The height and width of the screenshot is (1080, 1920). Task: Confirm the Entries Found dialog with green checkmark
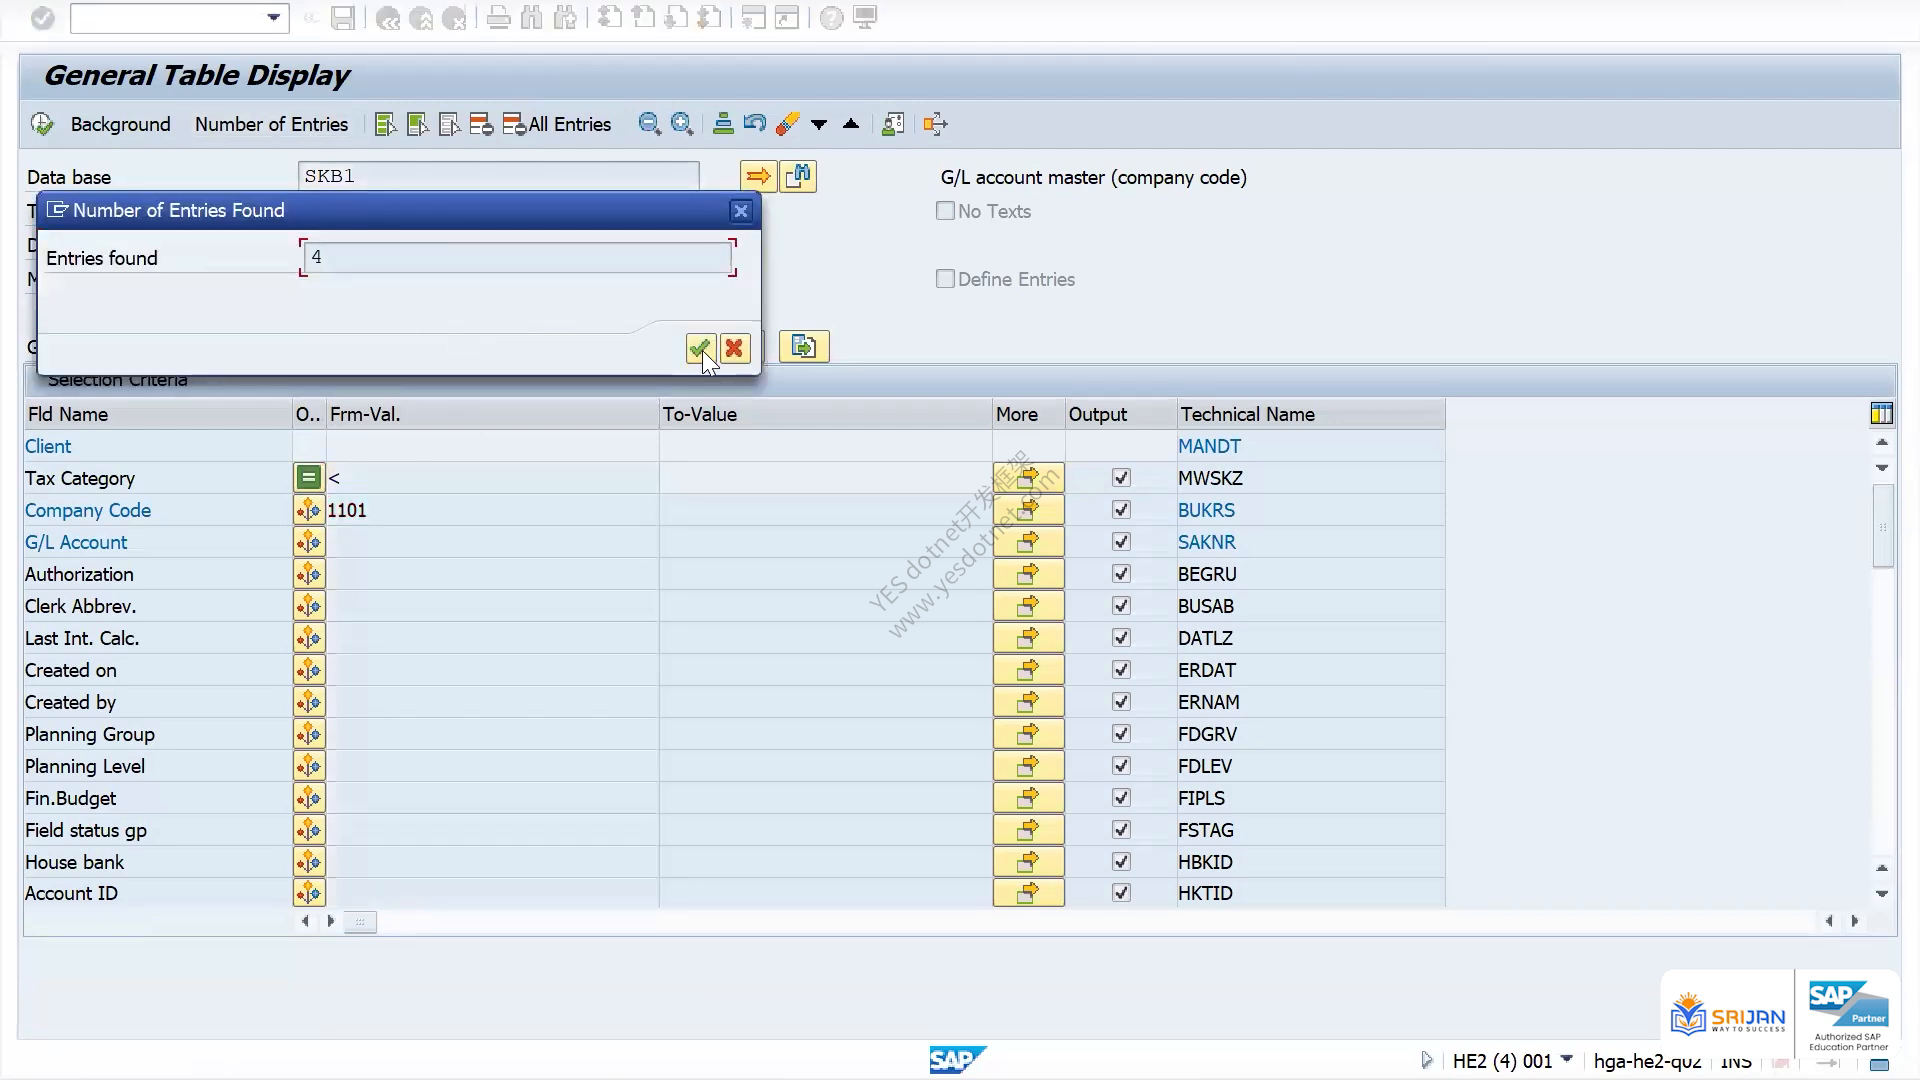tap(700, 348)
